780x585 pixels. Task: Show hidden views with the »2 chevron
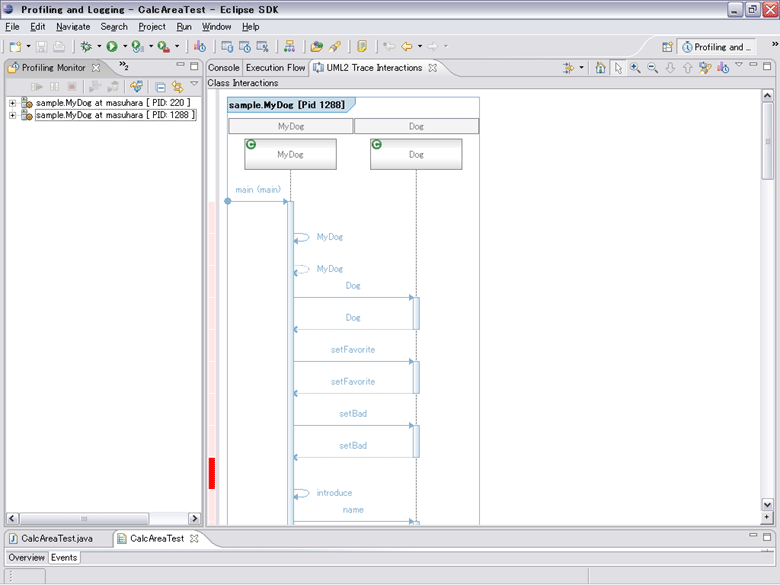pyautogui.click(x=123, y=65)
